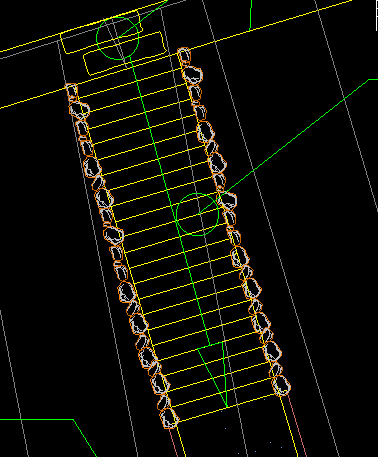This screenshot has width=378, height=457.
Task: Select the bottommost boulder of the left rock row
Action: (x=169, y=418)
